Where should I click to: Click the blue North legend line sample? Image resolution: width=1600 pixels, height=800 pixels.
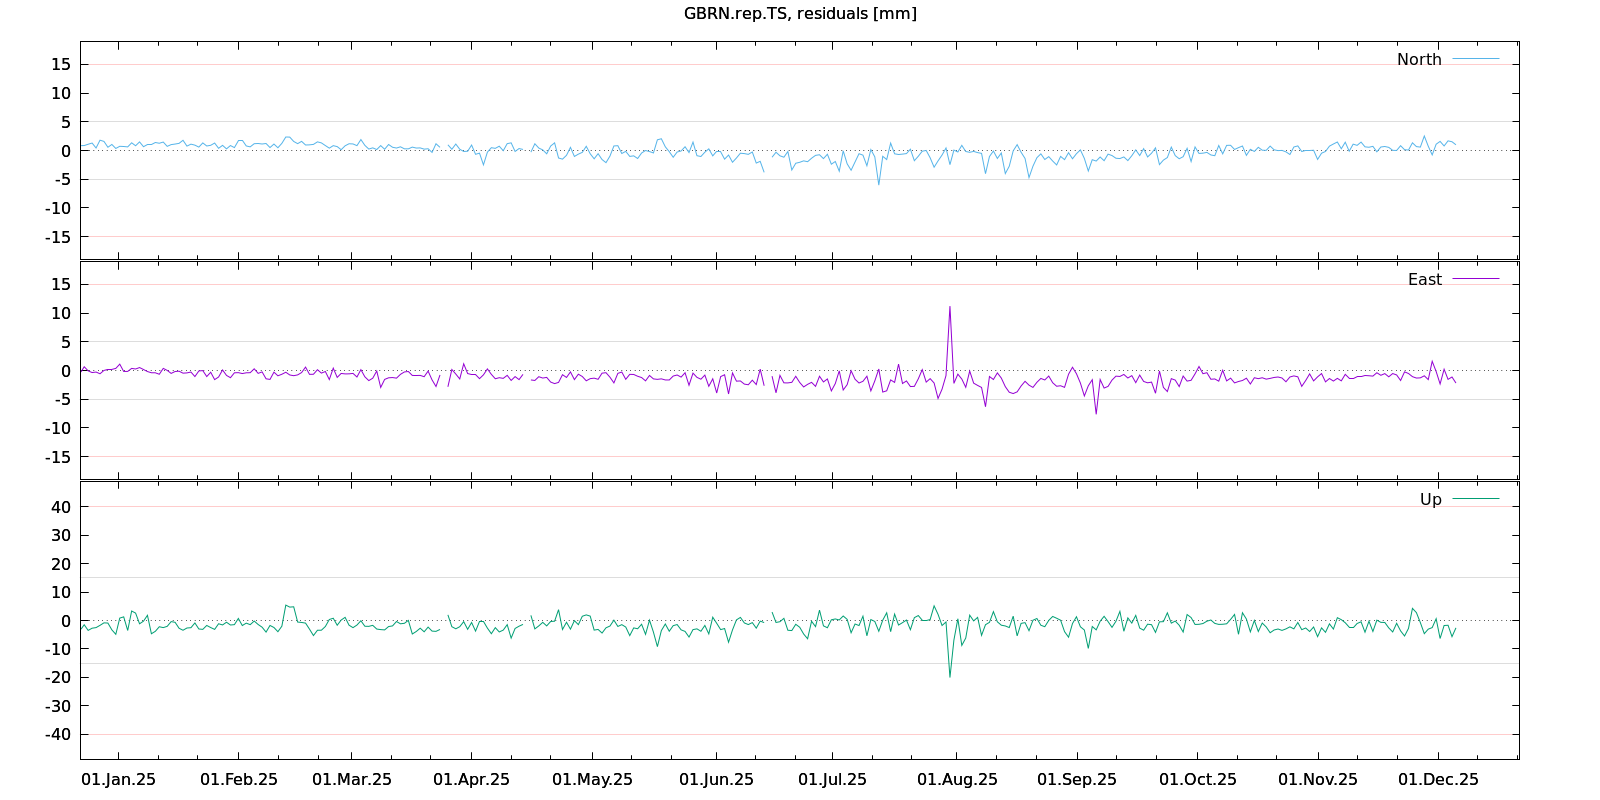click(x=1475, y=59)
